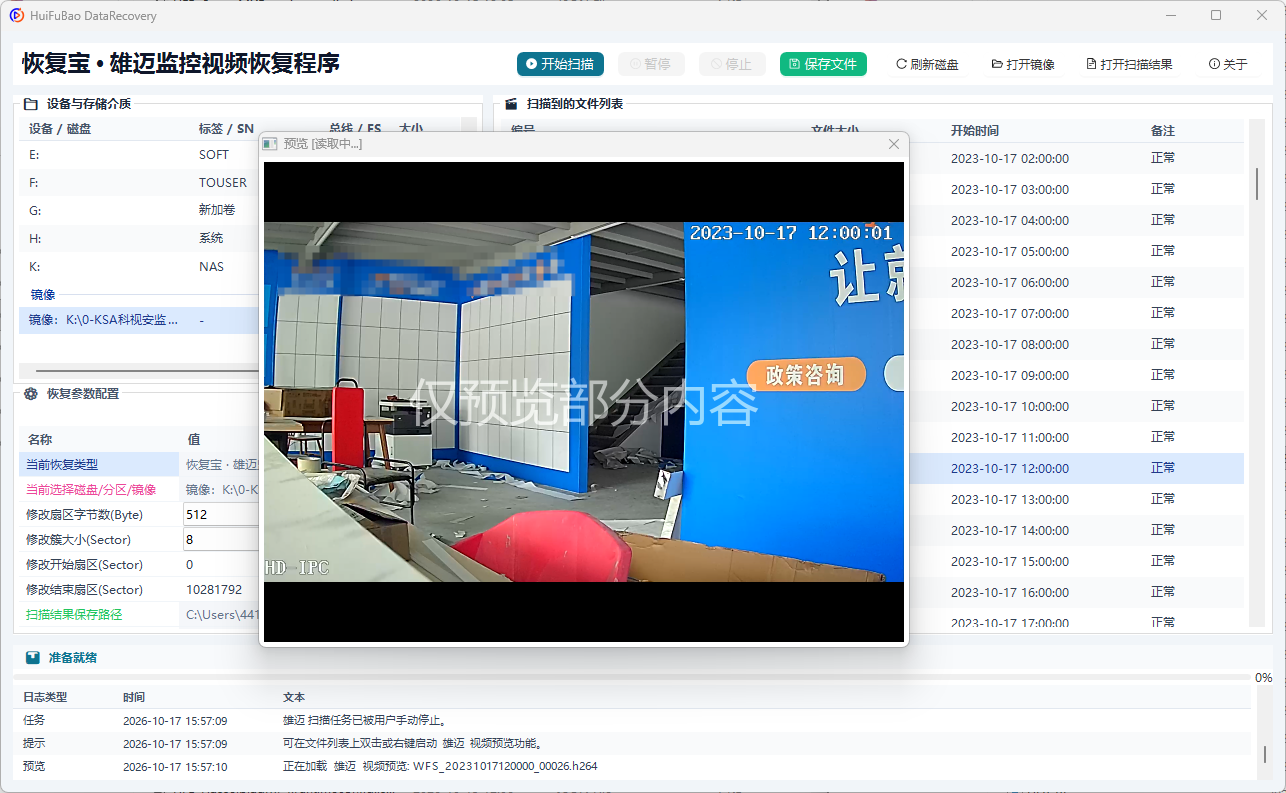The width and height of the screenshot is (1286, 793).
Task: Click the 准备就绪 status icon
Action: tap(33, 658)
